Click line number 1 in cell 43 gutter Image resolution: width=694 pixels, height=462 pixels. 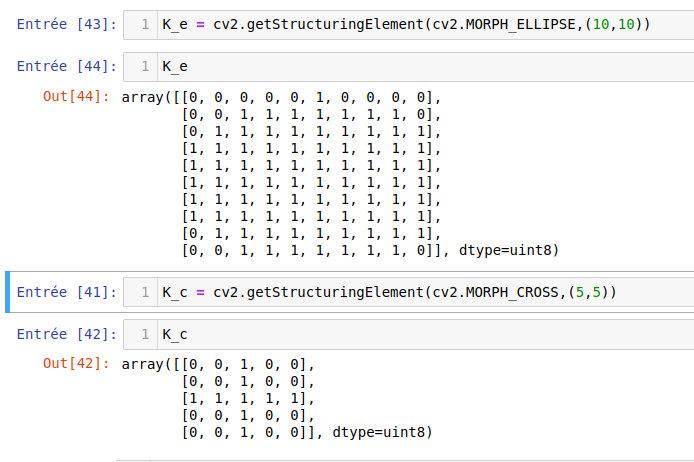point(146,23)
